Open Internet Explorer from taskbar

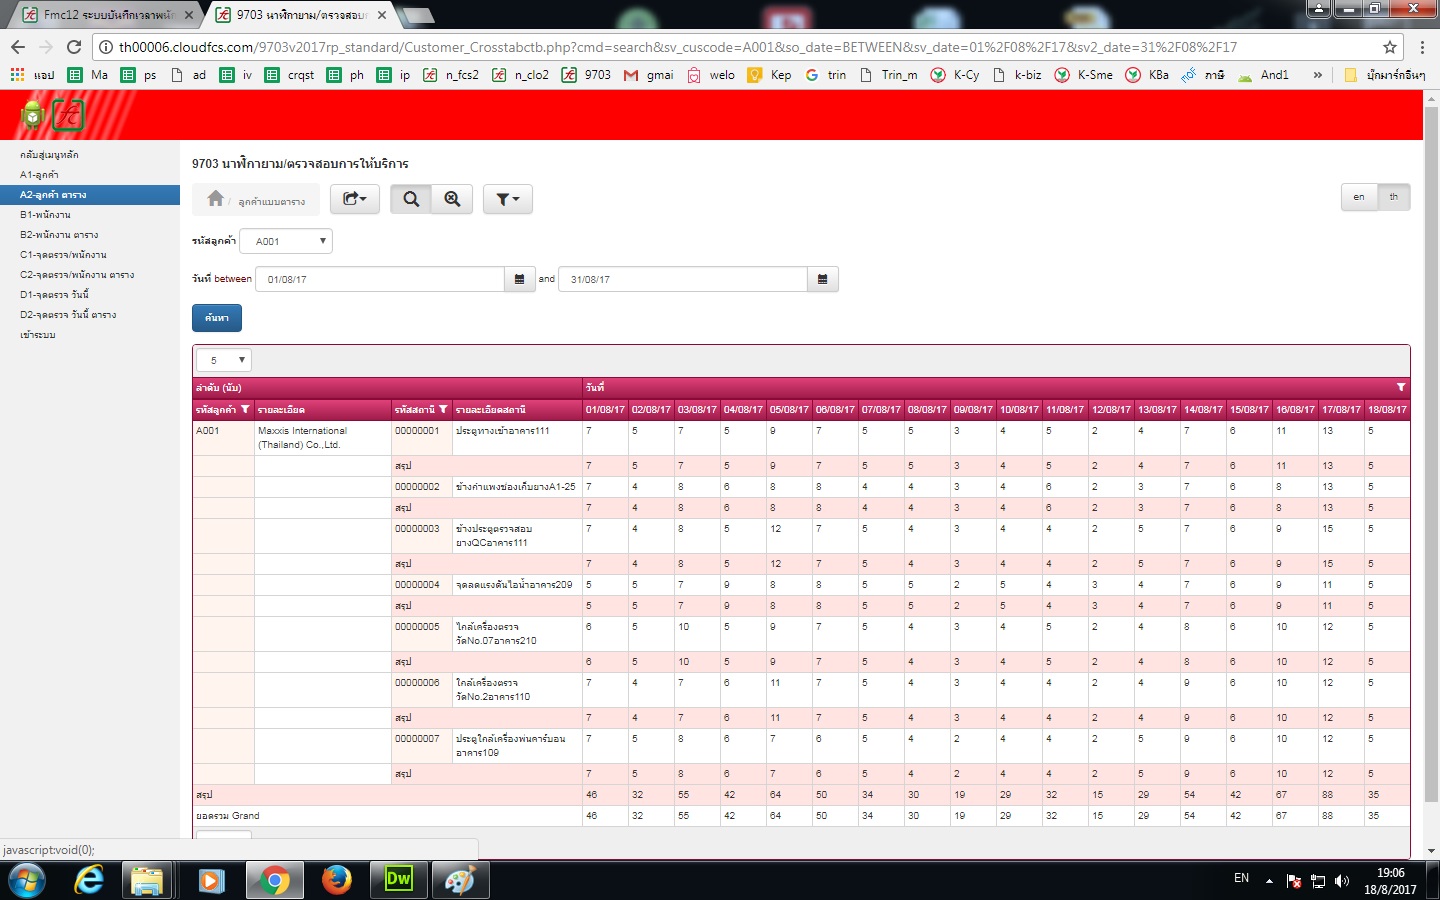(89, 880)
